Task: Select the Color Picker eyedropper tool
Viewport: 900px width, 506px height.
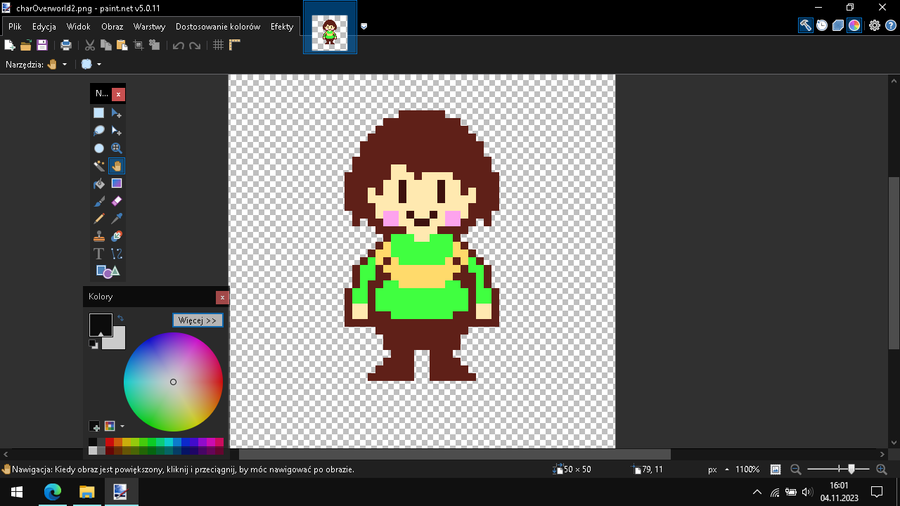Action: pyautogui.click(x=117, y=219)
